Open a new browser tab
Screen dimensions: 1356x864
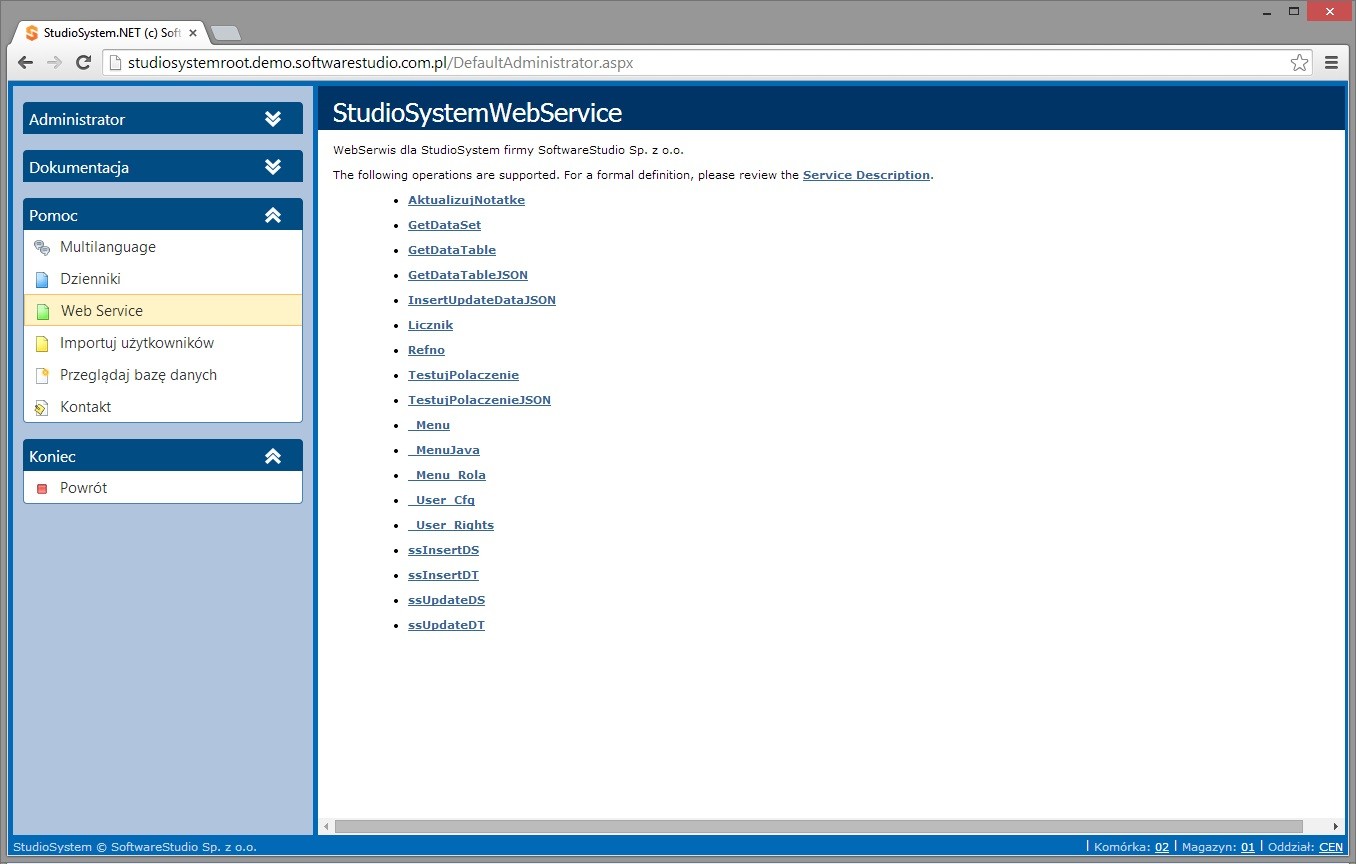pyautogui.click(x=227, y=33)
